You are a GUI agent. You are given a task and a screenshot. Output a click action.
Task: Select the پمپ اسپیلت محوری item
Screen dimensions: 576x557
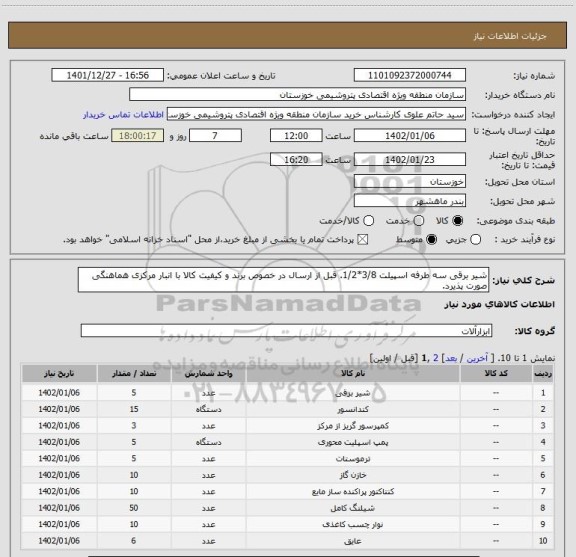(x=287, y=442)
